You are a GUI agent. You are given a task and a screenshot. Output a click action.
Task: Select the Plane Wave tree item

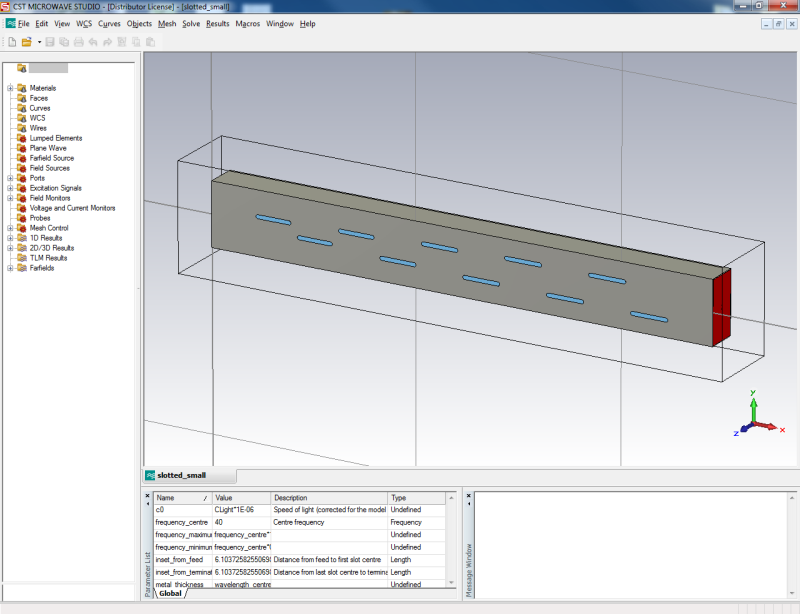tap(48, 148)
